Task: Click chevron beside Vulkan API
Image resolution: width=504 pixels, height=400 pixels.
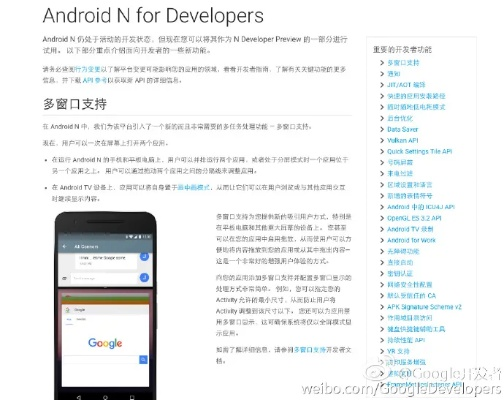Action: tap(382, 140)
